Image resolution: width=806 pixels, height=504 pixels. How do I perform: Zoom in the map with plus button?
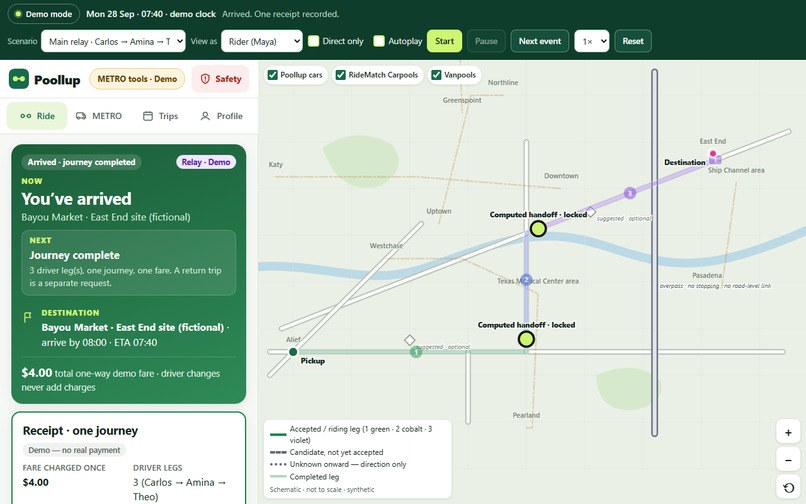788,433
